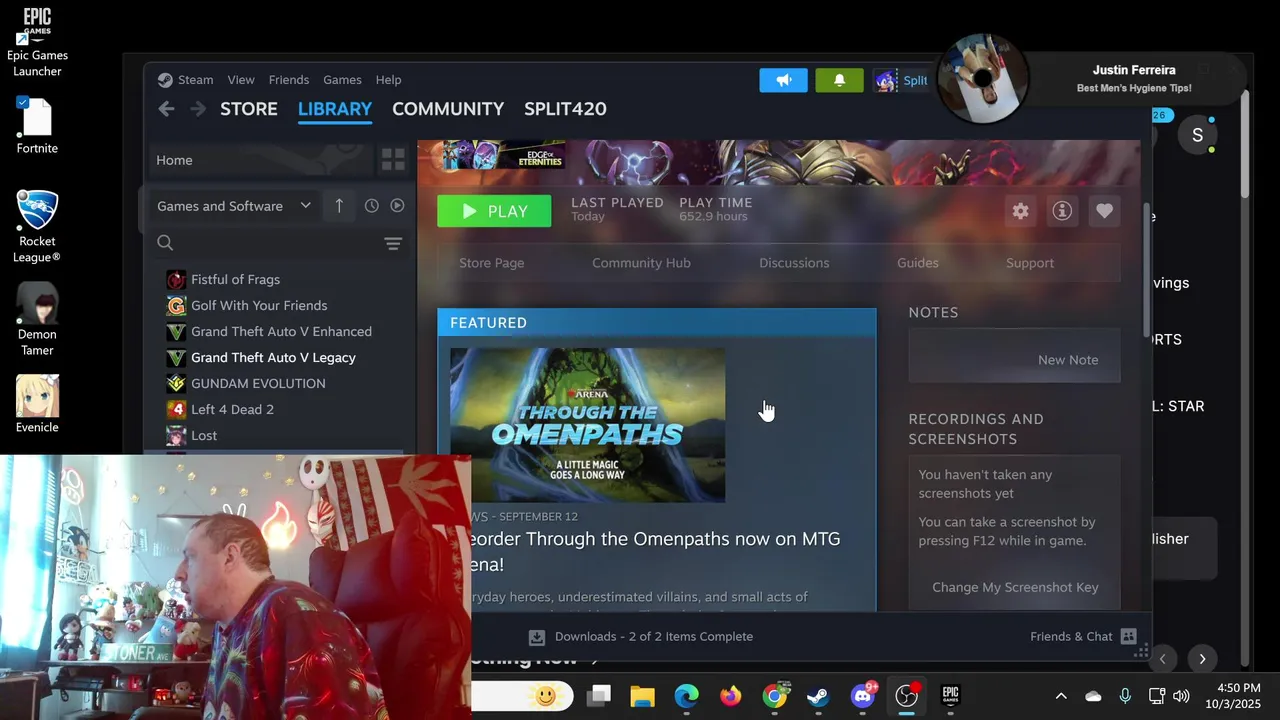The height and width of the screenshot is (720, 1280).
Task: Open Microsoft Edge taskbar icon
Action: 686,696
